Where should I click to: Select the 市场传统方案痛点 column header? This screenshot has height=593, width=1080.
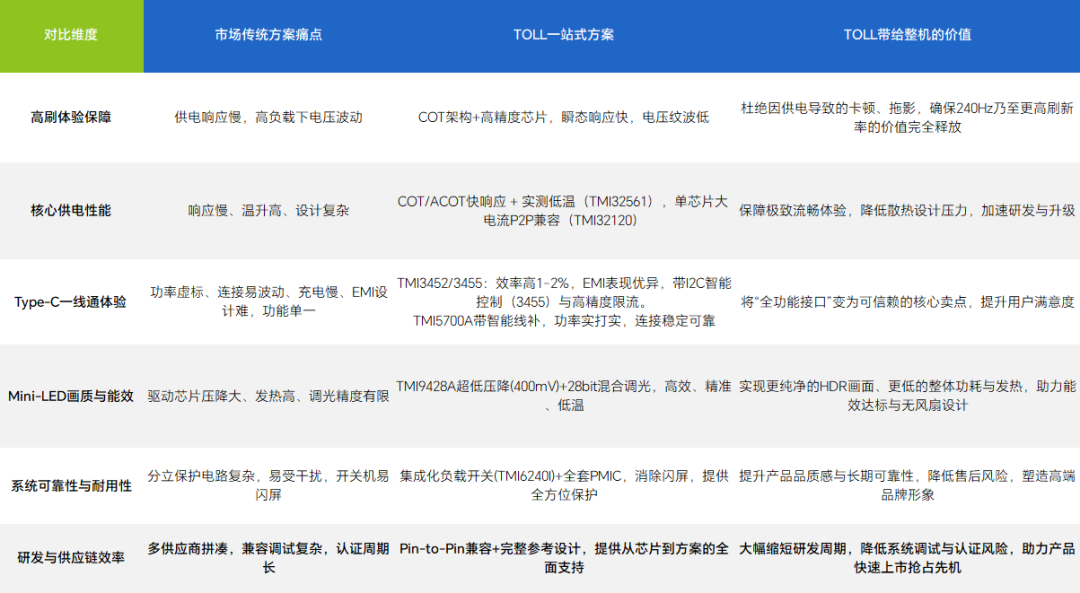(268, 35)
